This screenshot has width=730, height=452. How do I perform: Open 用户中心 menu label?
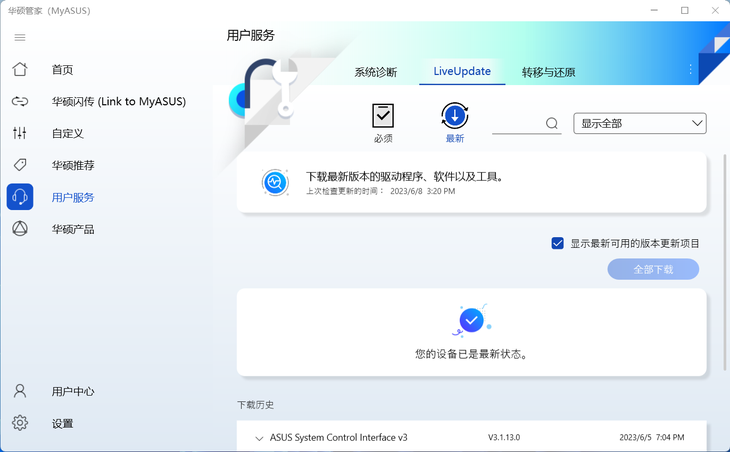73,391
